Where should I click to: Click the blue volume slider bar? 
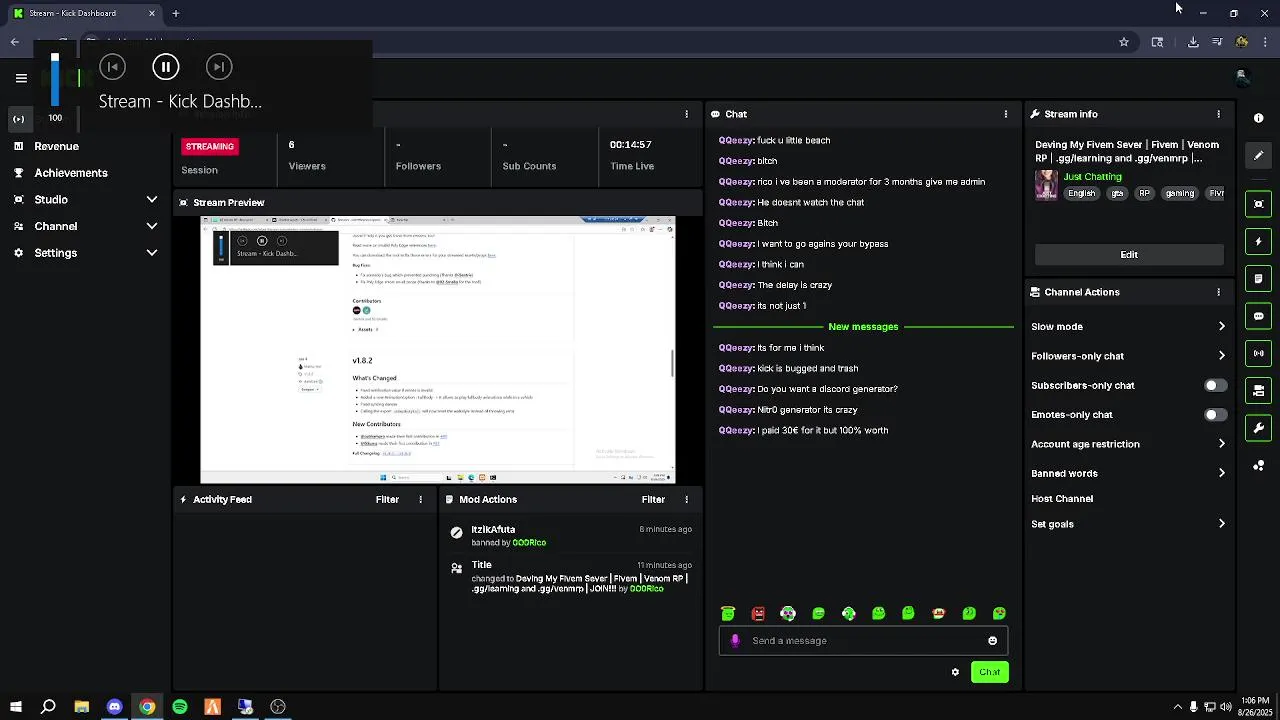(55, 80)
